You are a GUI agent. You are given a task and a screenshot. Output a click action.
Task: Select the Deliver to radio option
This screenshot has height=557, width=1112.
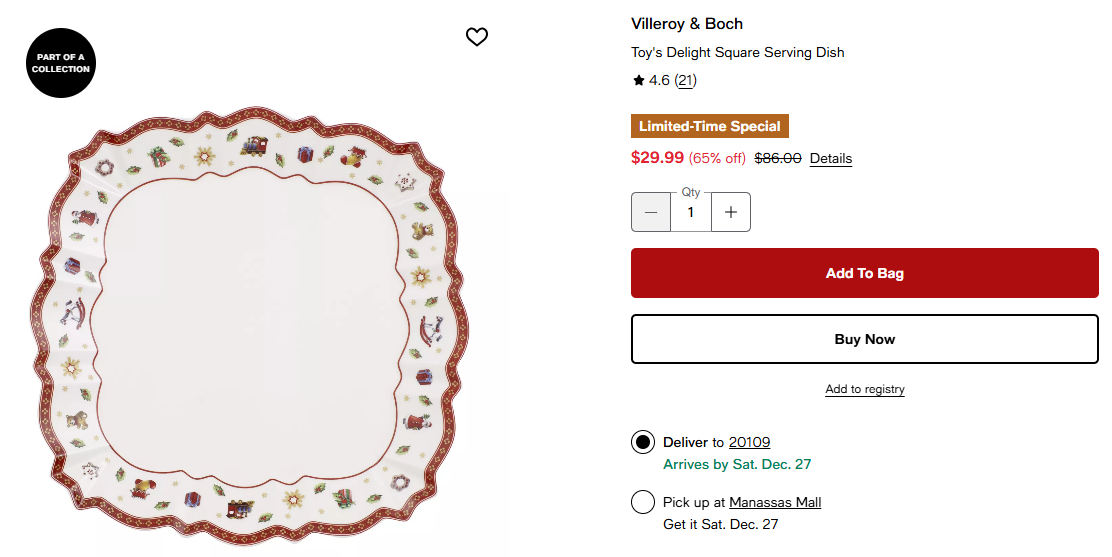tap(643, 442)
